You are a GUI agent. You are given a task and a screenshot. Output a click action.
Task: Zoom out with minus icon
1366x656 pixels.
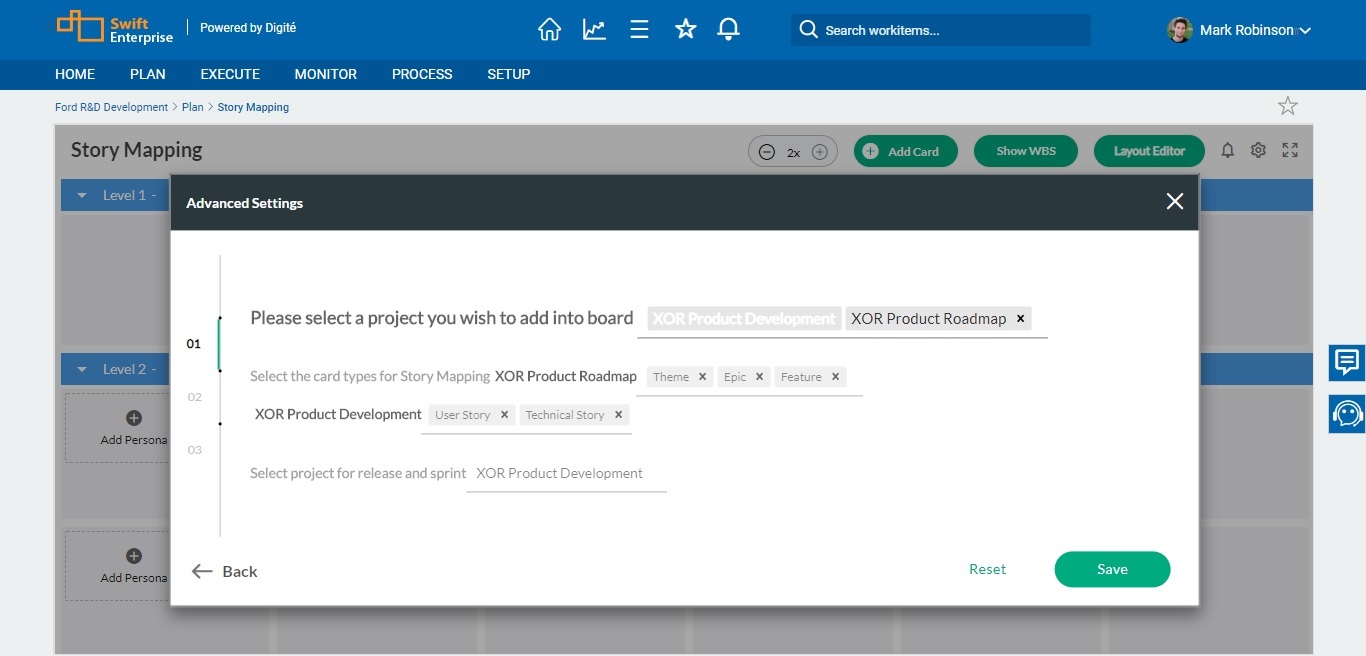point(767,152)
